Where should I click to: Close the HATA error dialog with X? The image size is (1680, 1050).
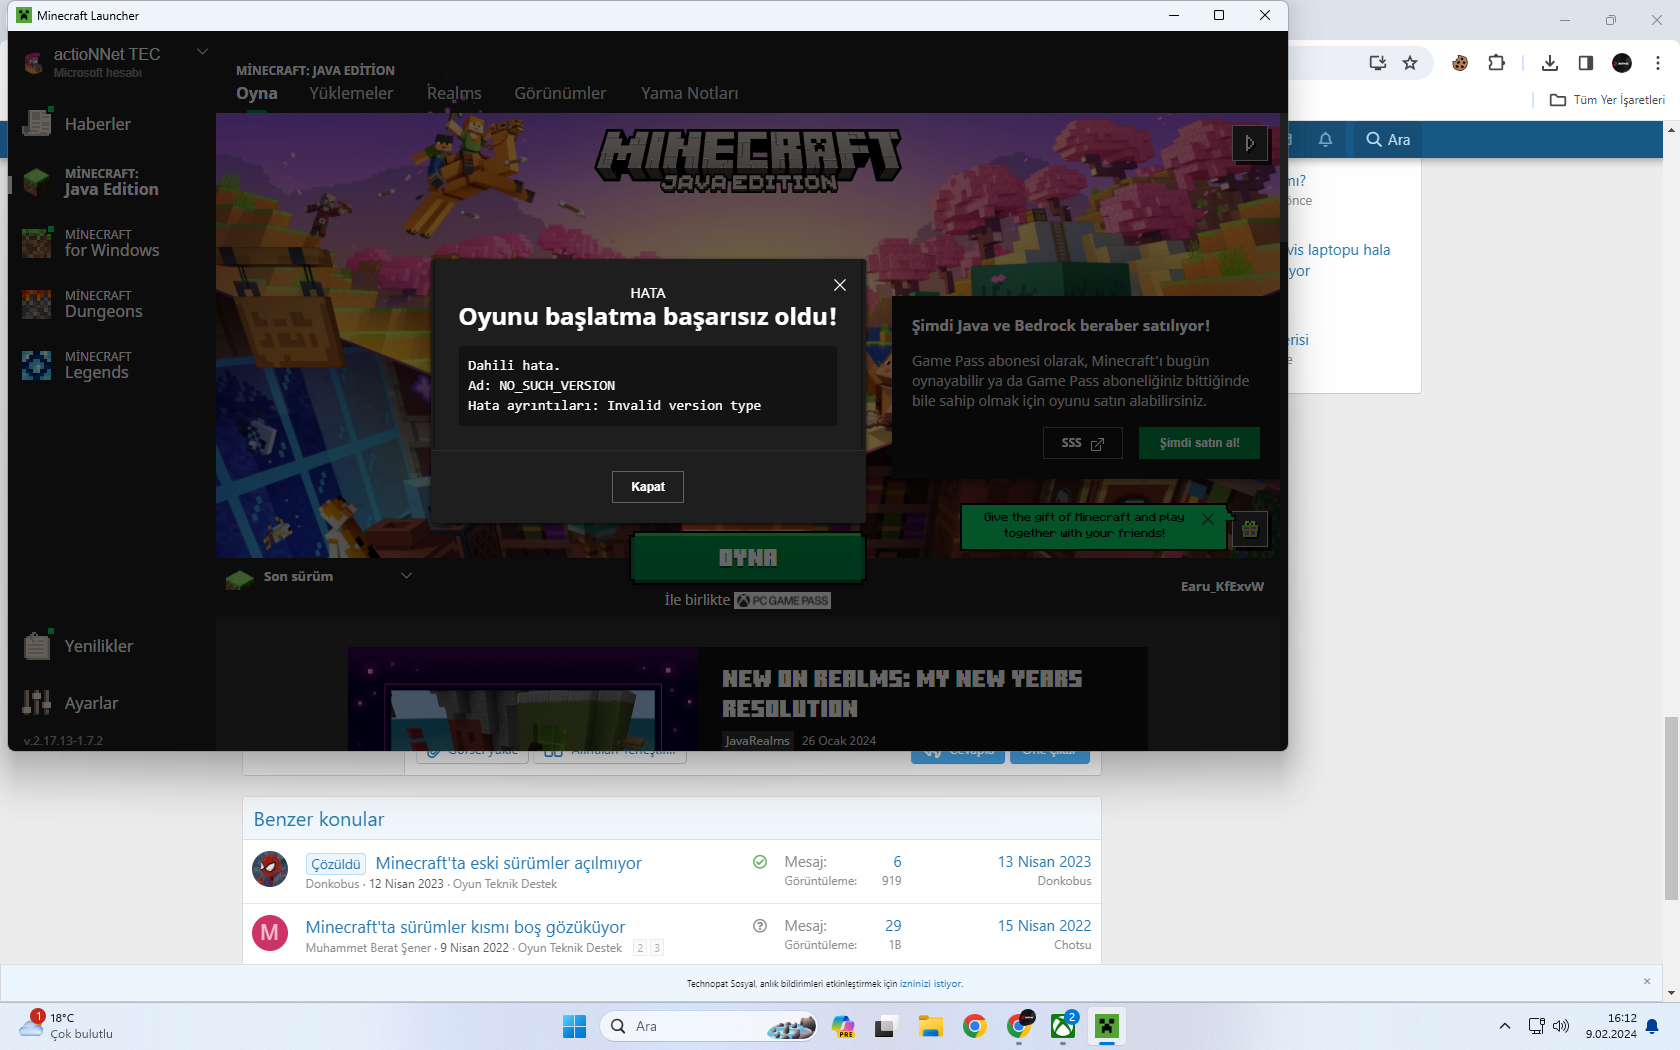click(840, 285)
